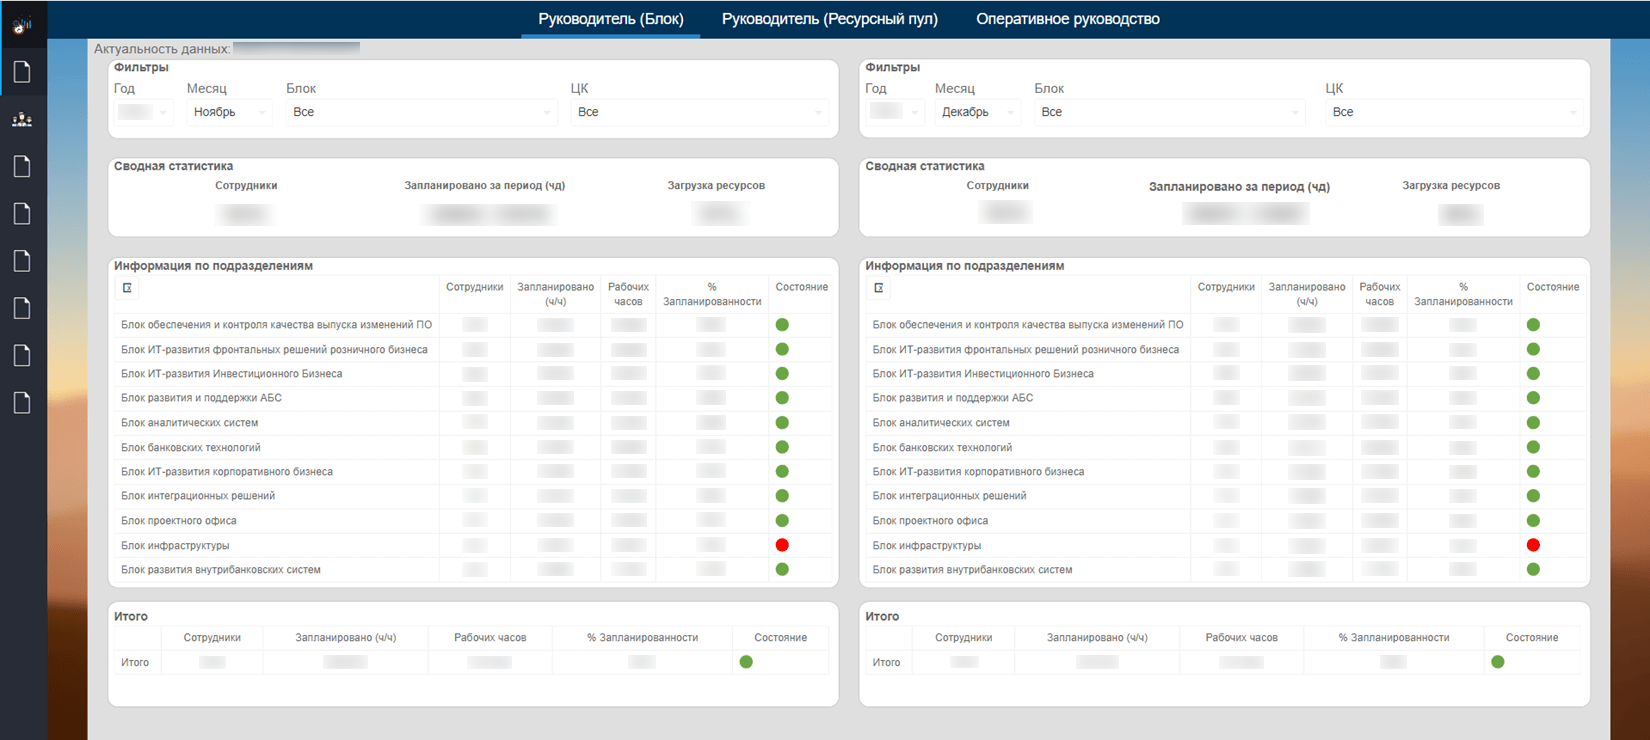Click export icon in November departments table
This screenshot has width=1650, height=740.
point(127,288)
